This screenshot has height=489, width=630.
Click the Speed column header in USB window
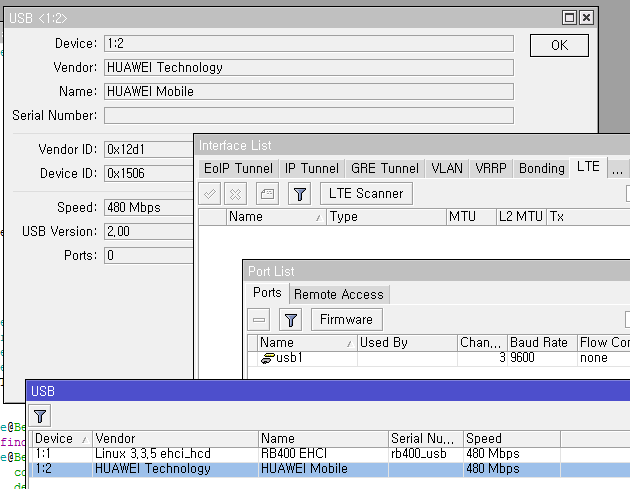point(512,439)
